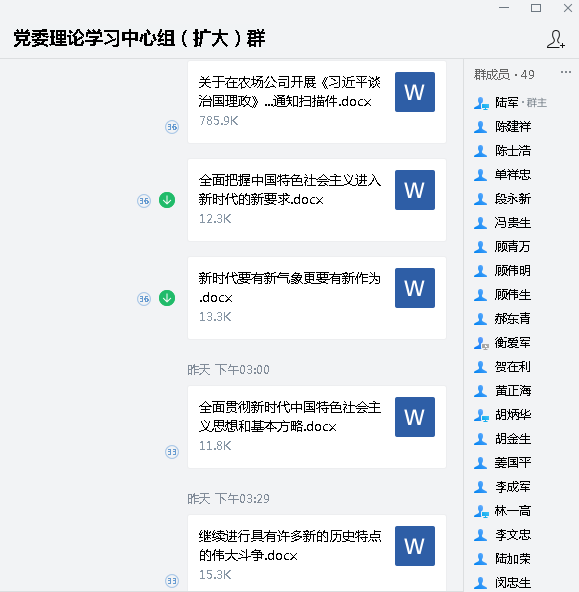Open file 全面把握中国特色社会主义进入新时代的新要求.docx
This screenshot has height=592, width=579.
(x=317, y=200)
